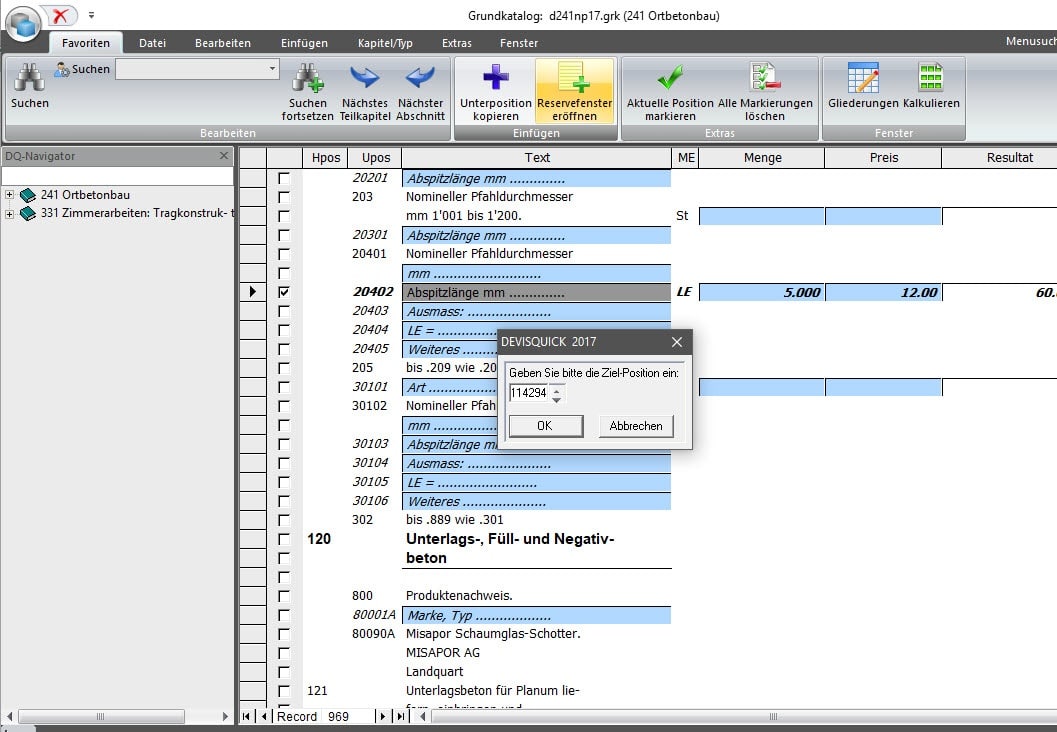Click the DQ-Navigator search field
This screenshot has height=732, width=1057.
coord(117,176)
